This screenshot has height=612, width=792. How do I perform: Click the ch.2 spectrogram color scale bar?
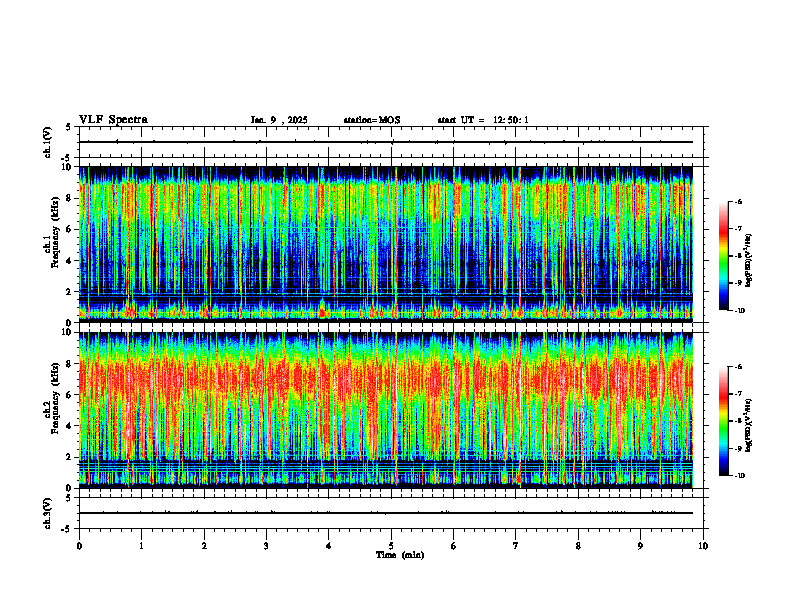(x=723, y=421)
